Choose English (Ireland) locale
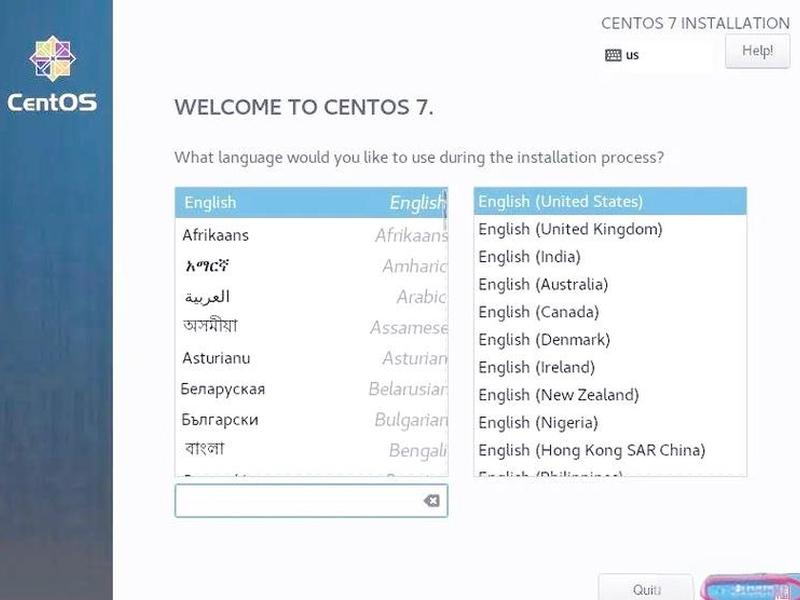Viewport: 800px width, 600px height. (x=610, y=367)
